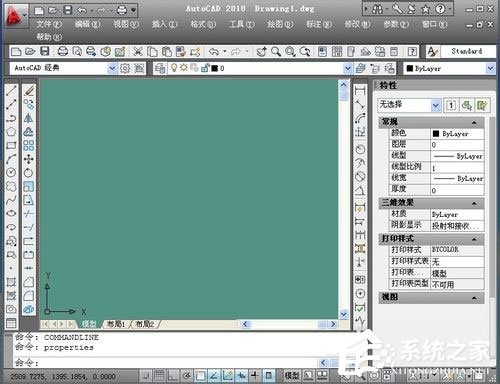Click the 模型 button in status bar

pyautogui.click(x=292, y=376)
